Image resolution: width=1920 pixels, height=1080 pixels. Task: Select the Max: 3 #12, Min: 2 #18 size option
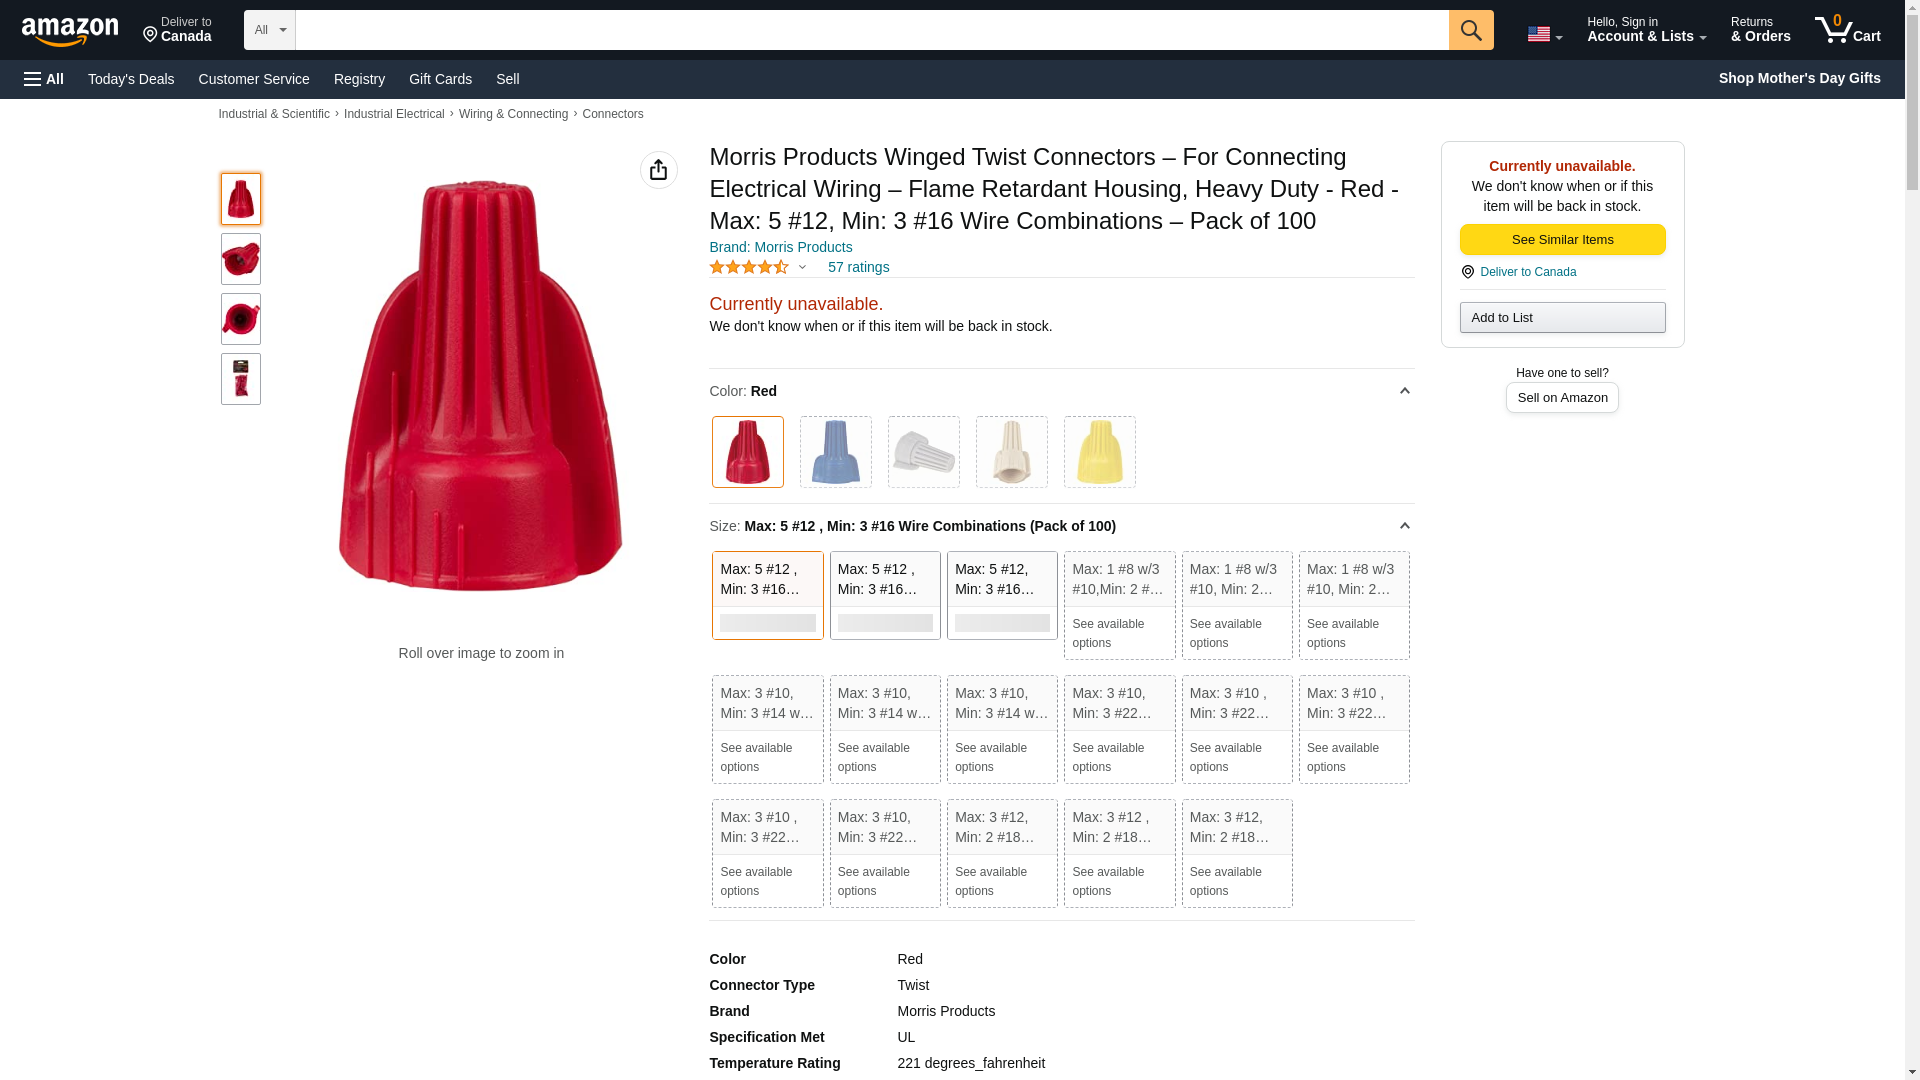point(1002,853)
